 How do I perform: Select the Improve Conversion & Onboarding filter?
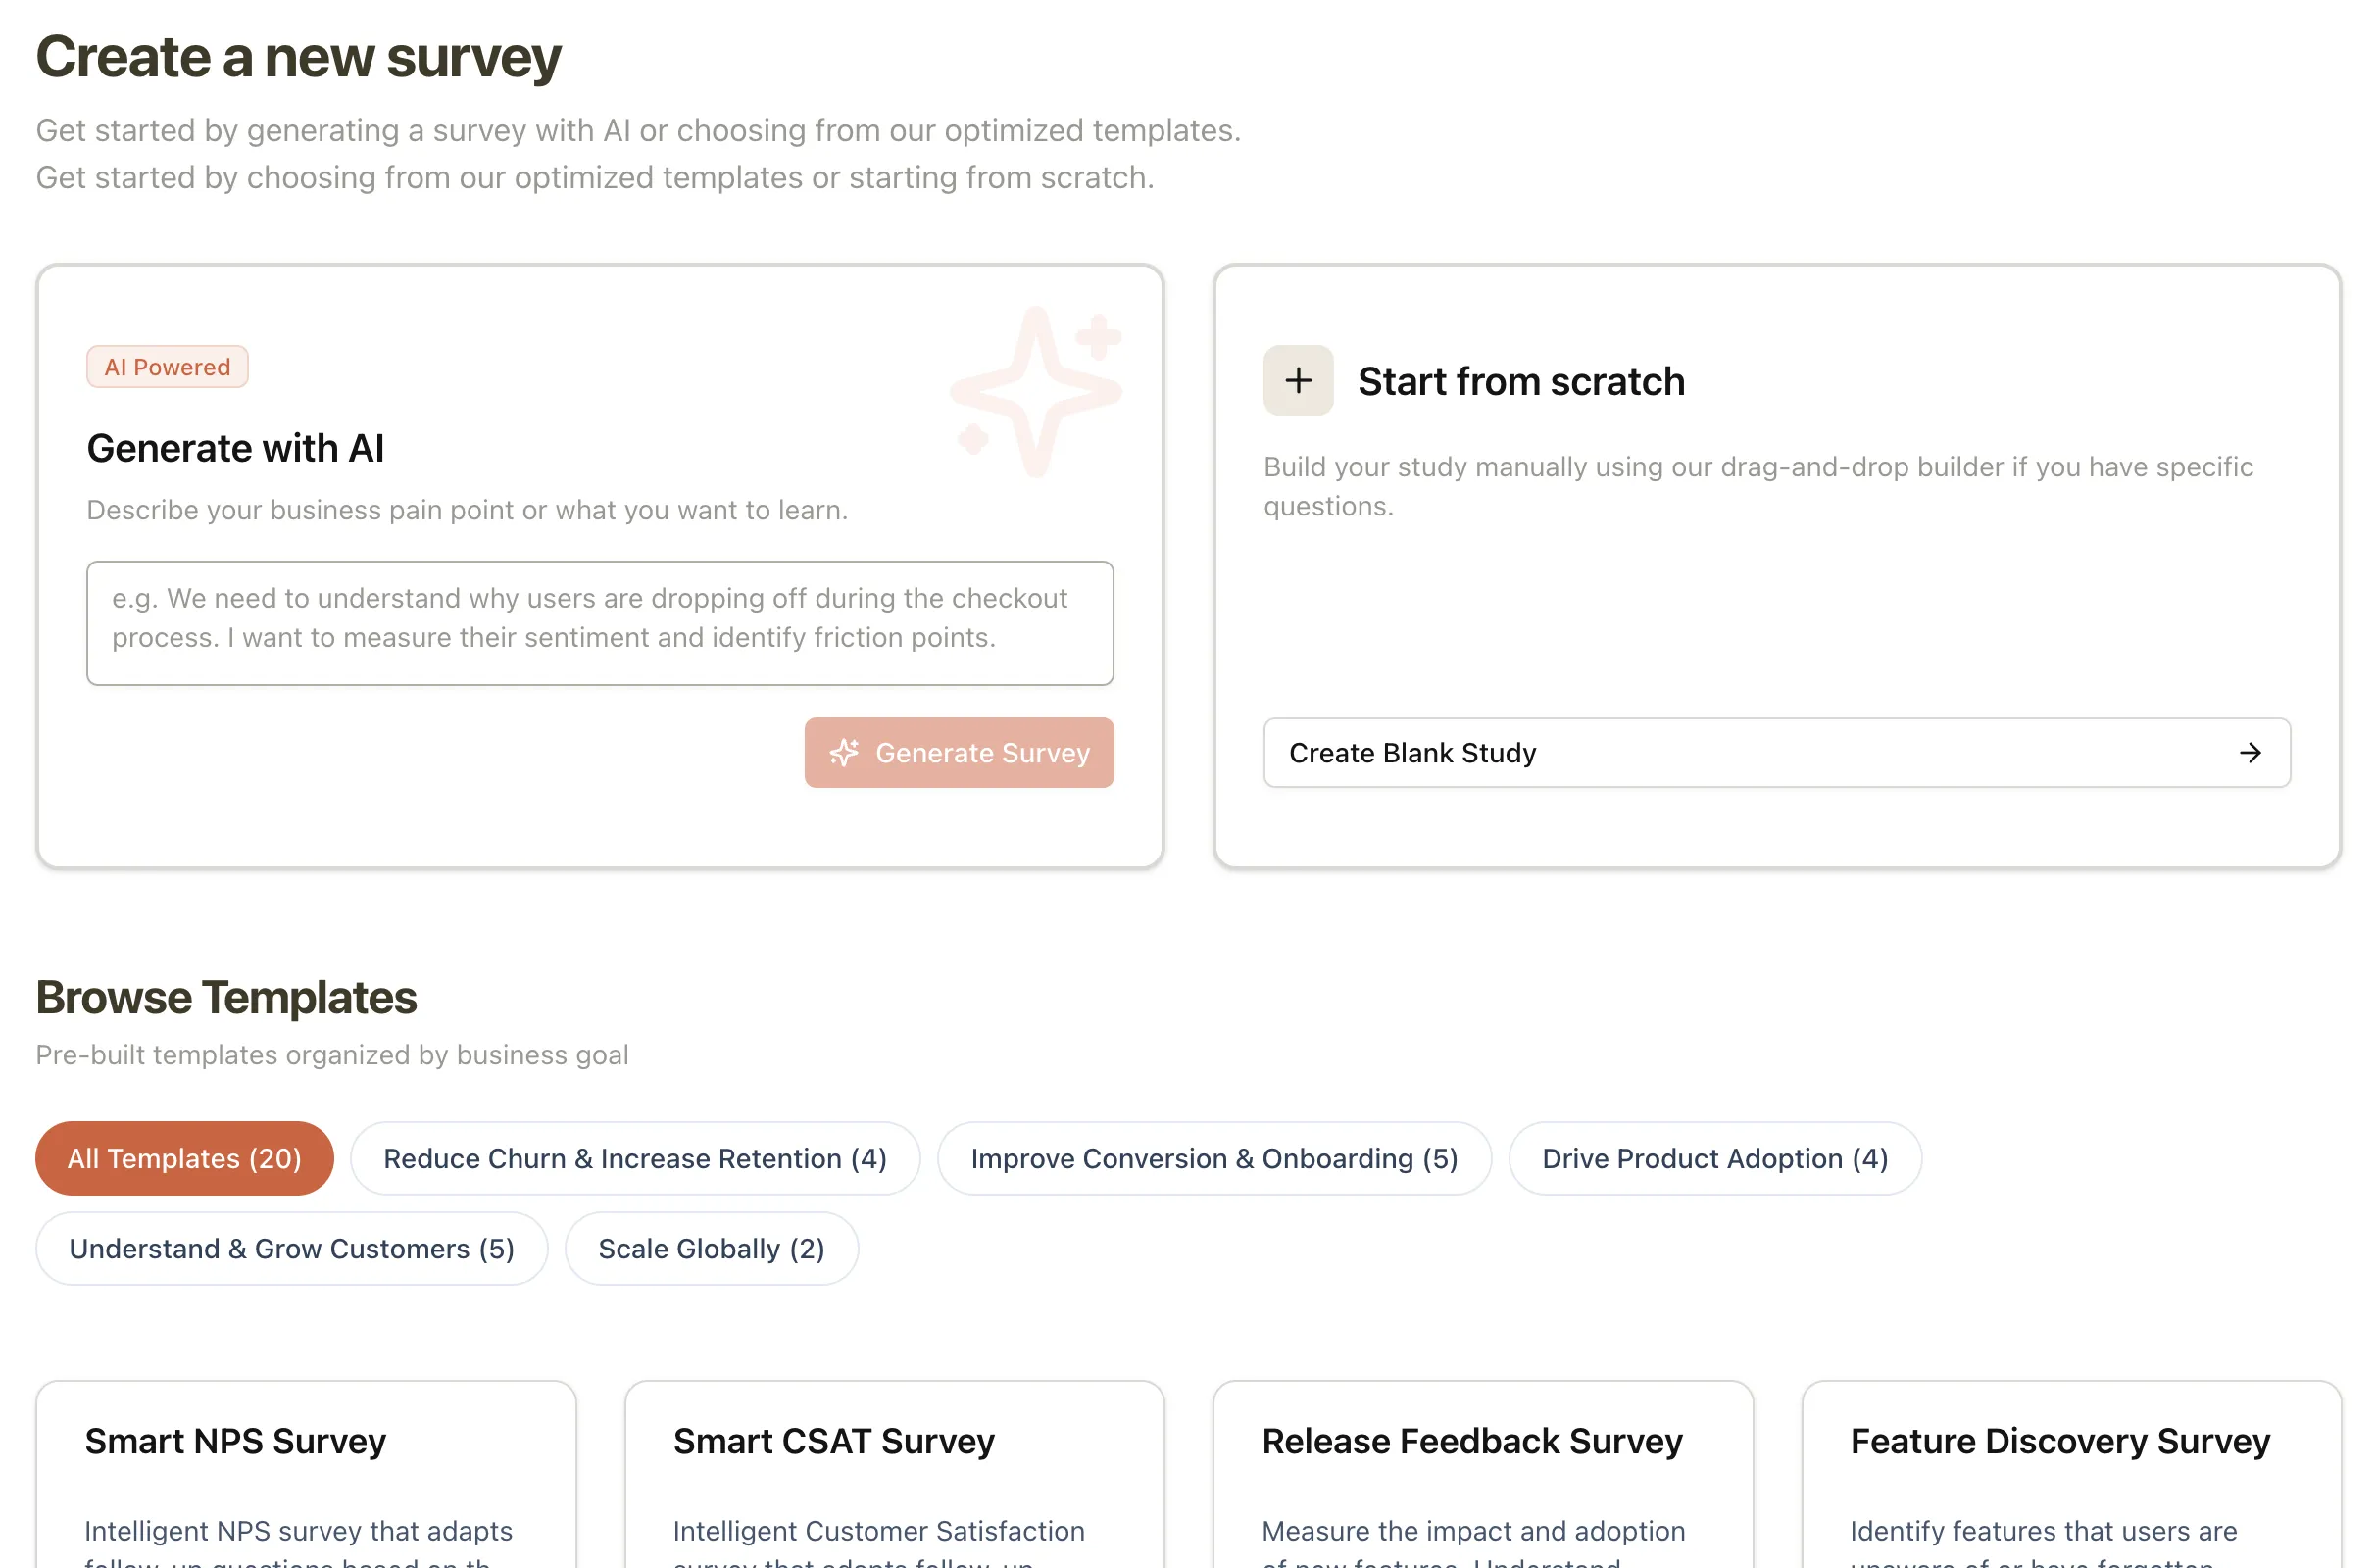click(1213, 1158)
